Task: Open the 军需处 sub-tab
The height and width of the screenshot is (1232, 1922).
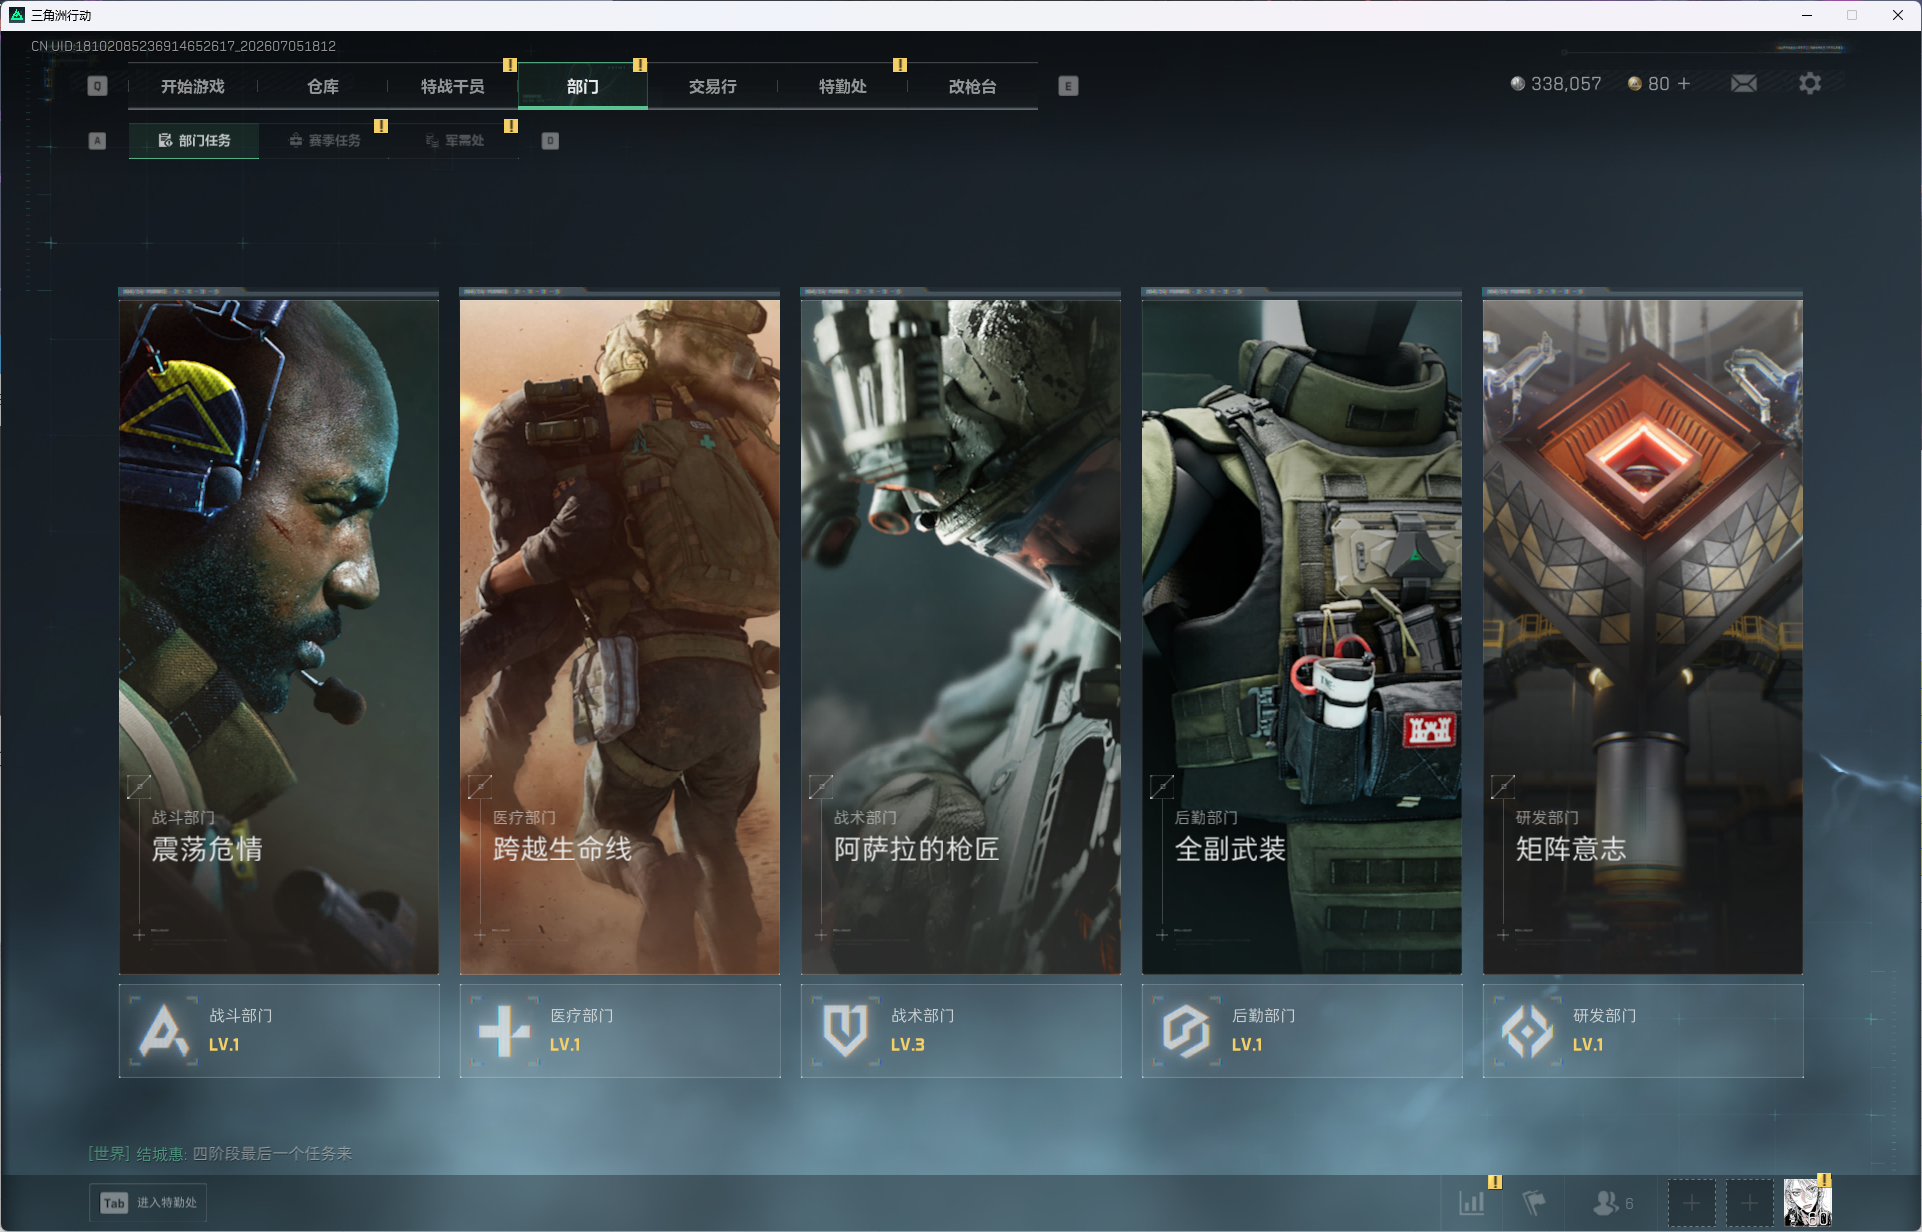Action: pyautogui.click(x=454, y=140)
